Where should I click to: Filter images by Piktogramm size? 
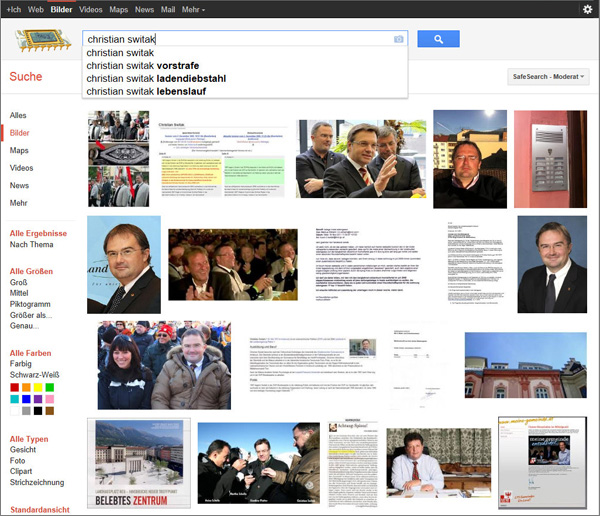tap(30, 304)
